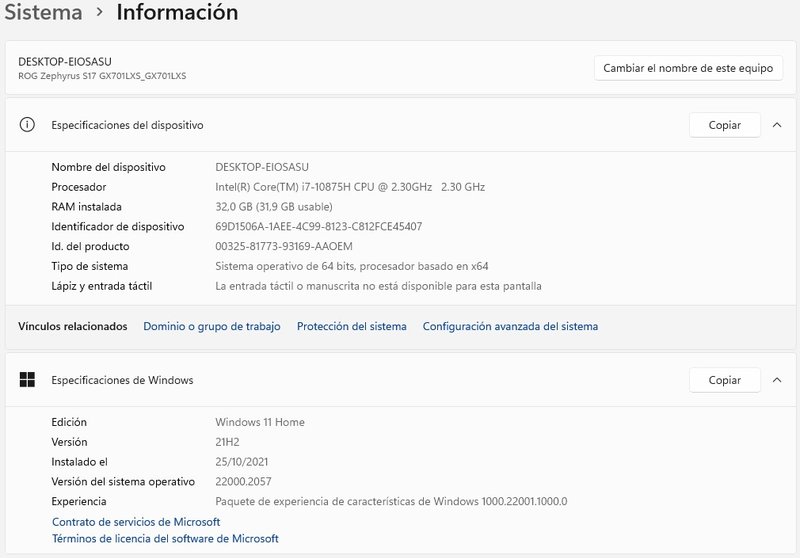This screenshot has height=558, width=800.
Task: Collapse the Especificaciones de Windows section chevron
Action: pyautogui.click(x=777, y=380)
